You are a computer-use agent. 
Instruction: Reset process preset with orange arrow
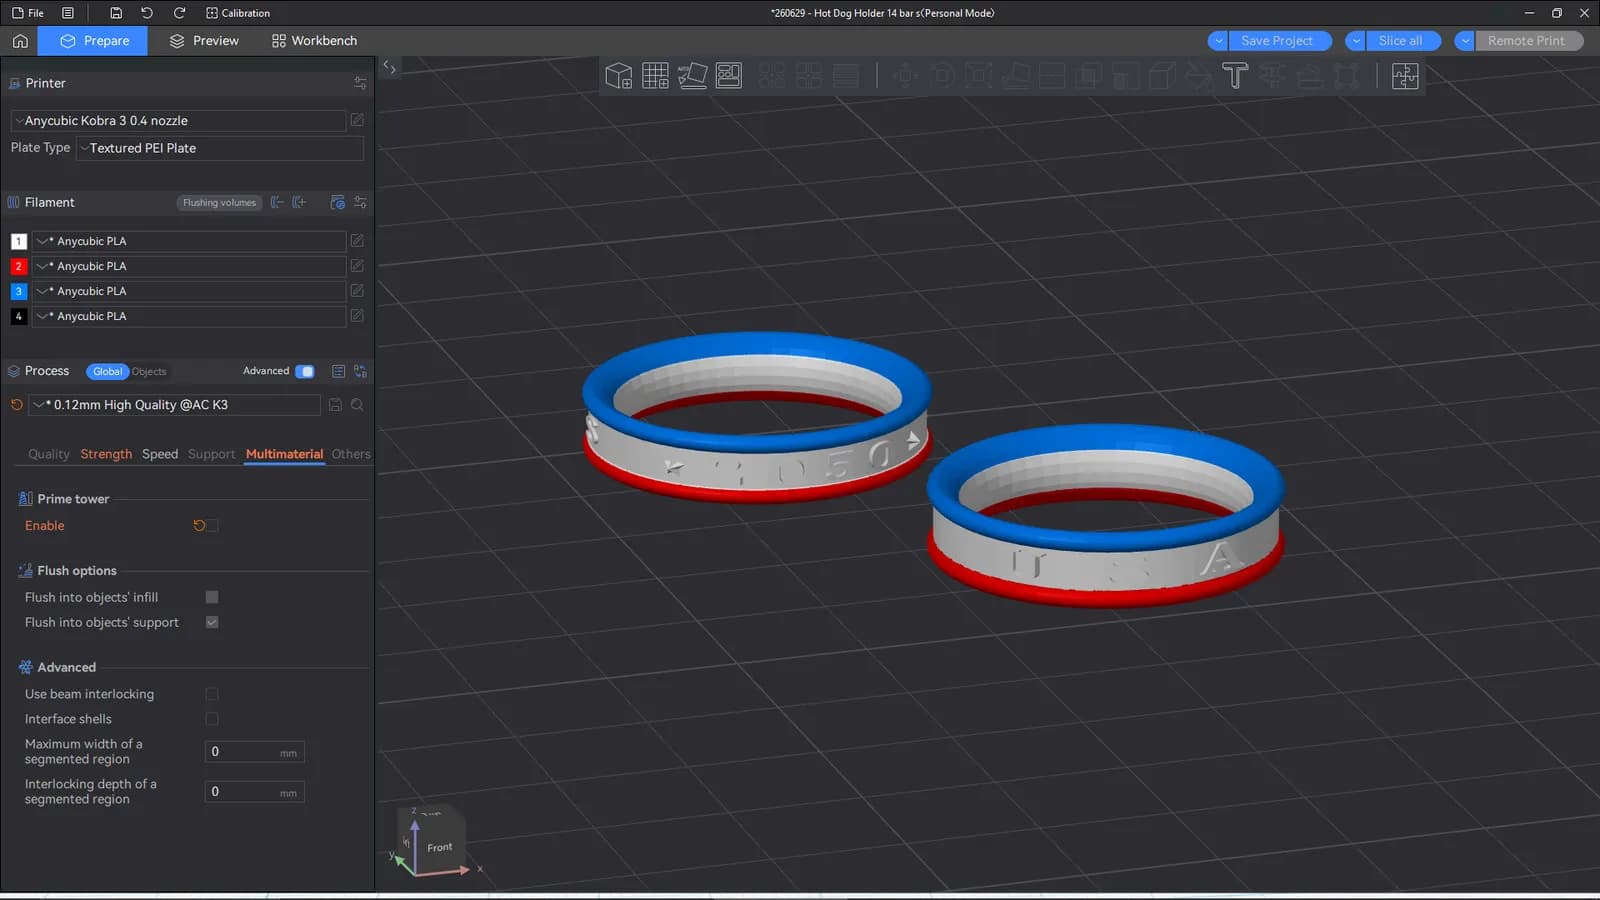16,405
